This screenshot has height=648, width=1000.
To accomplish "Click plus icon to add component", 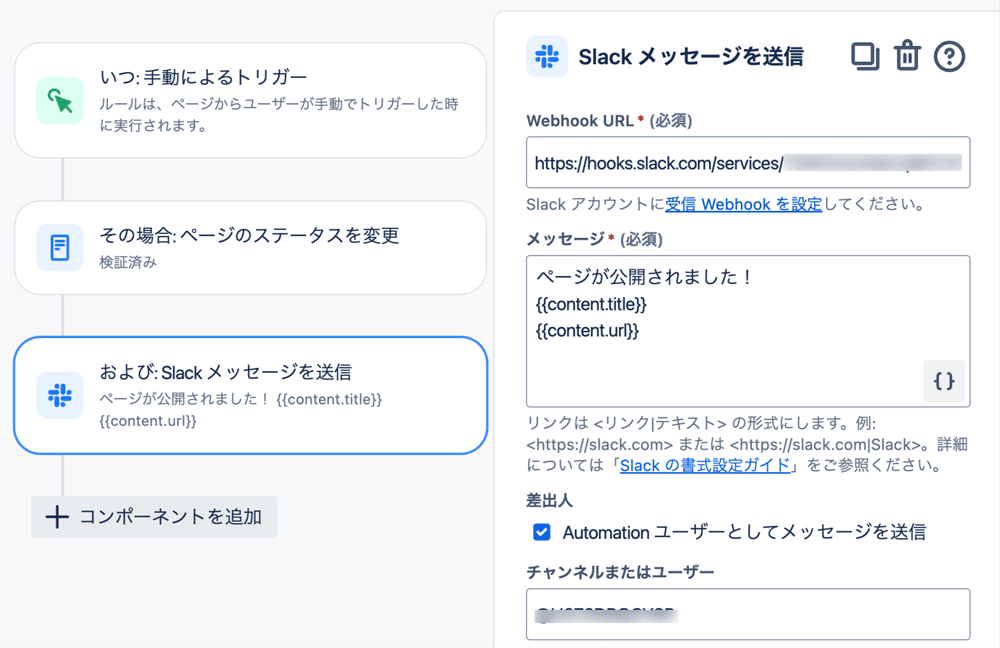I will pos(57,517).
